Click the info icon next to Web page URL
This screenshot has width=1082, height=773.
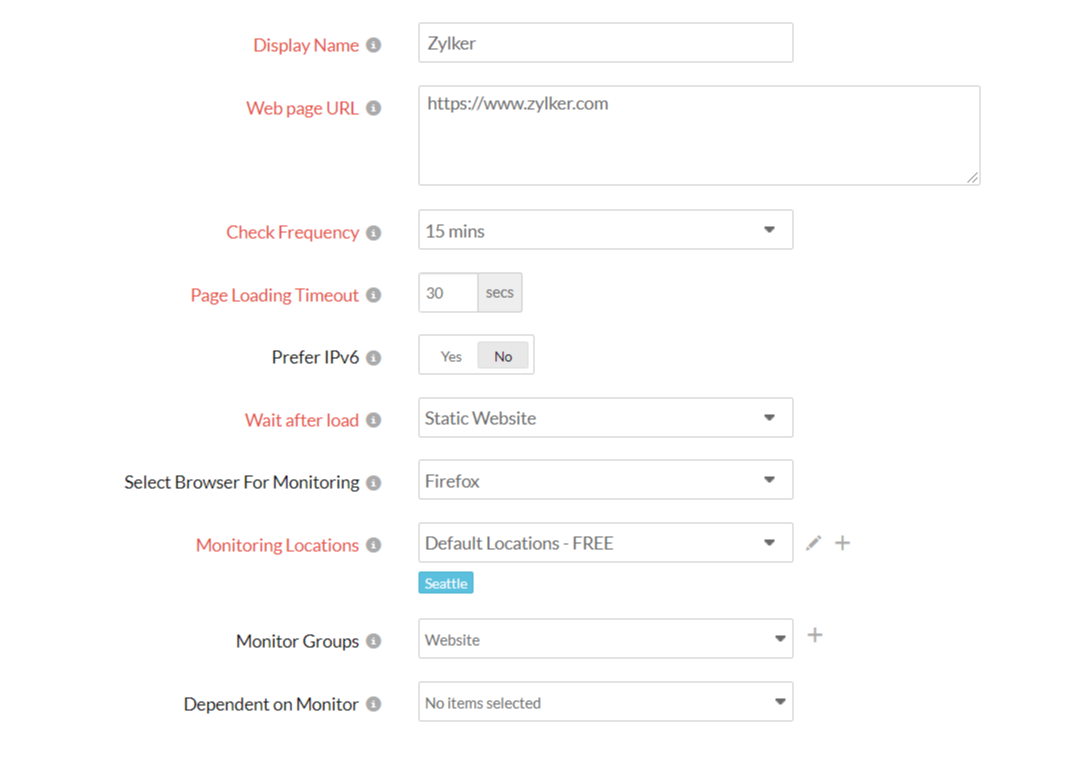click(x=373, y=108)
